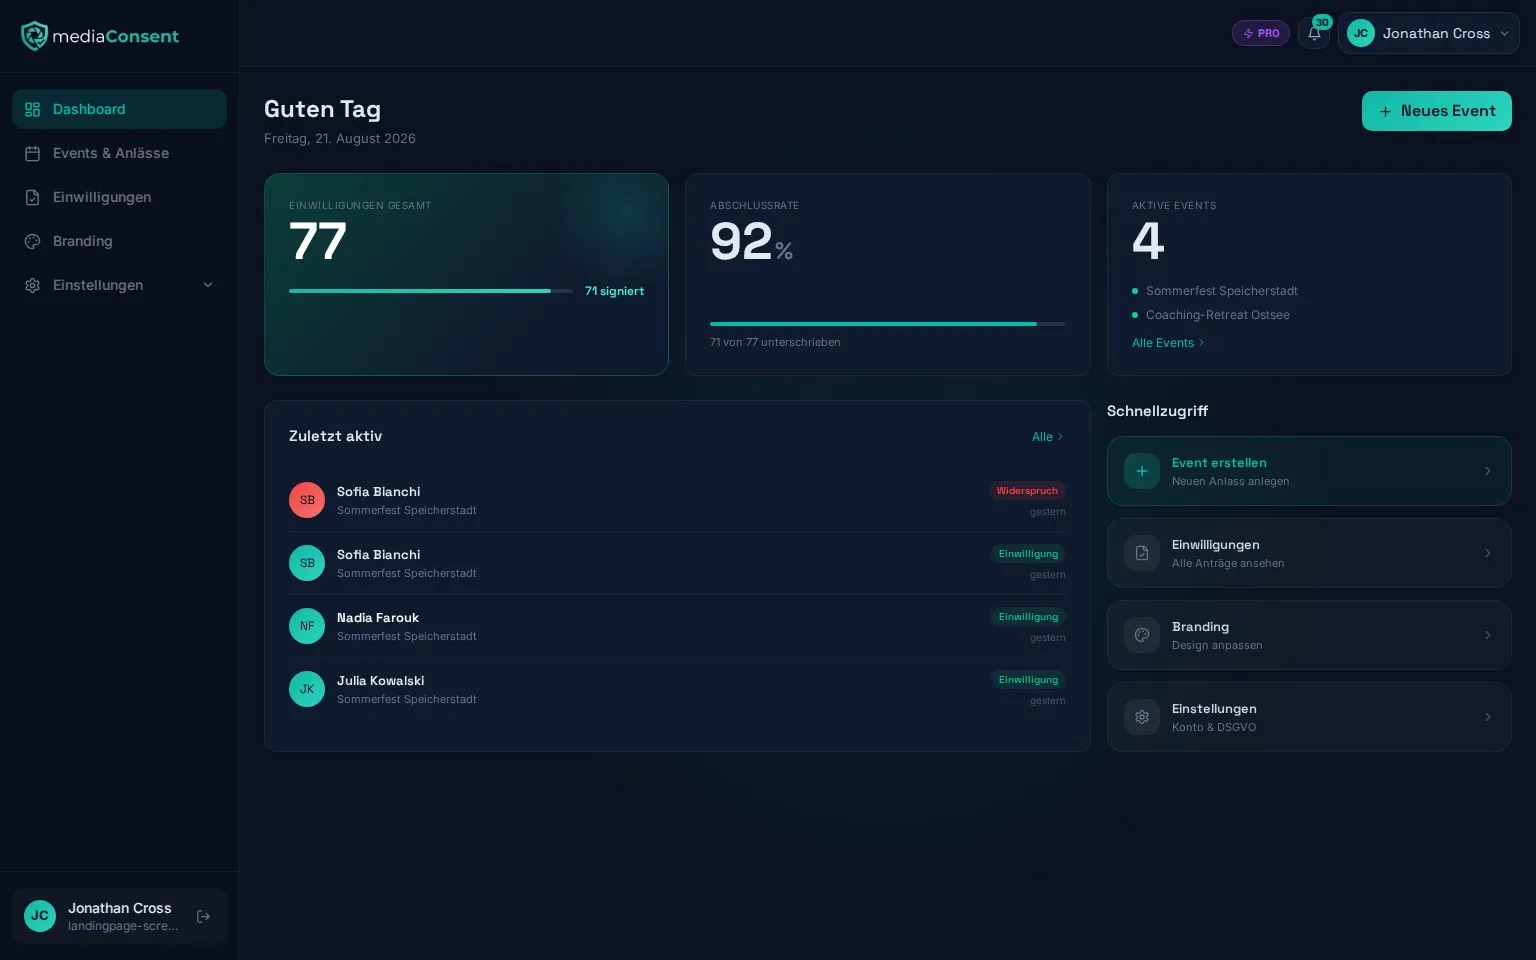Click '71 von 77 unterschrieben' text
Screen dimensions: 1536x960
click(775, 342)
